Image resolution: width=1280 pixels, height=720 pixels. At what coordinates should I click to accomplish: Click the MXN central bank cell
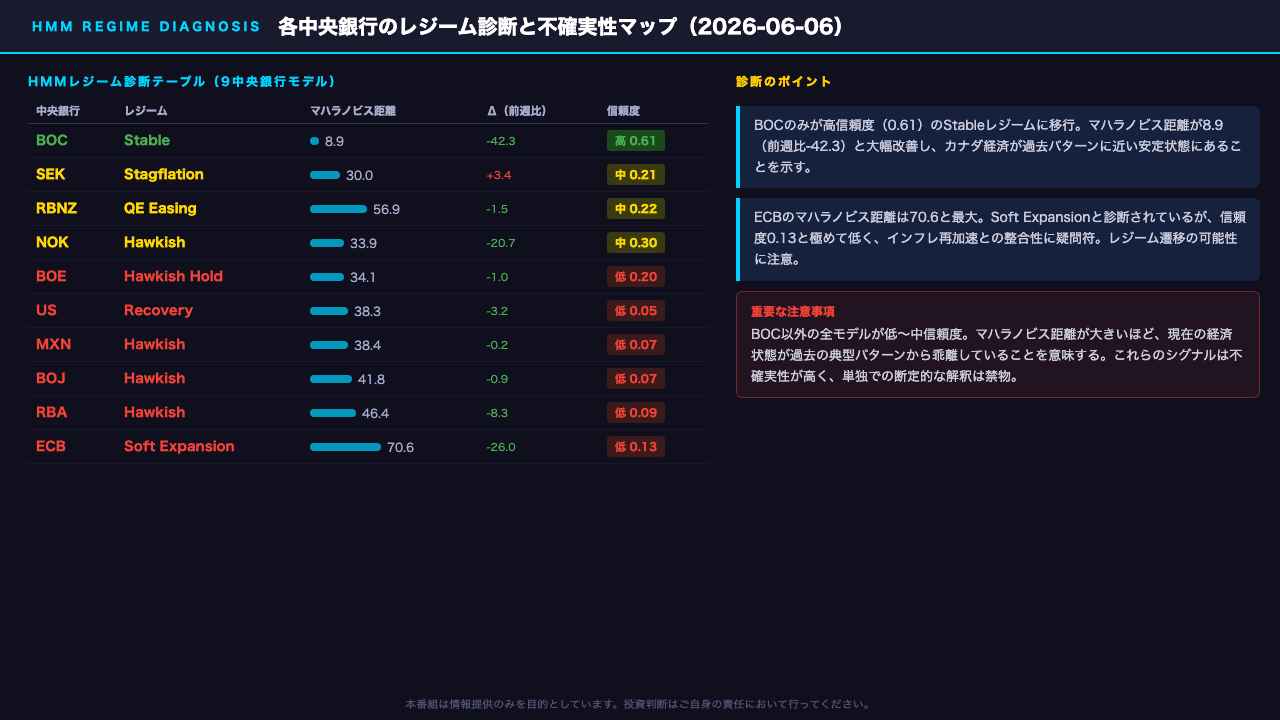(x=53, y=345)
